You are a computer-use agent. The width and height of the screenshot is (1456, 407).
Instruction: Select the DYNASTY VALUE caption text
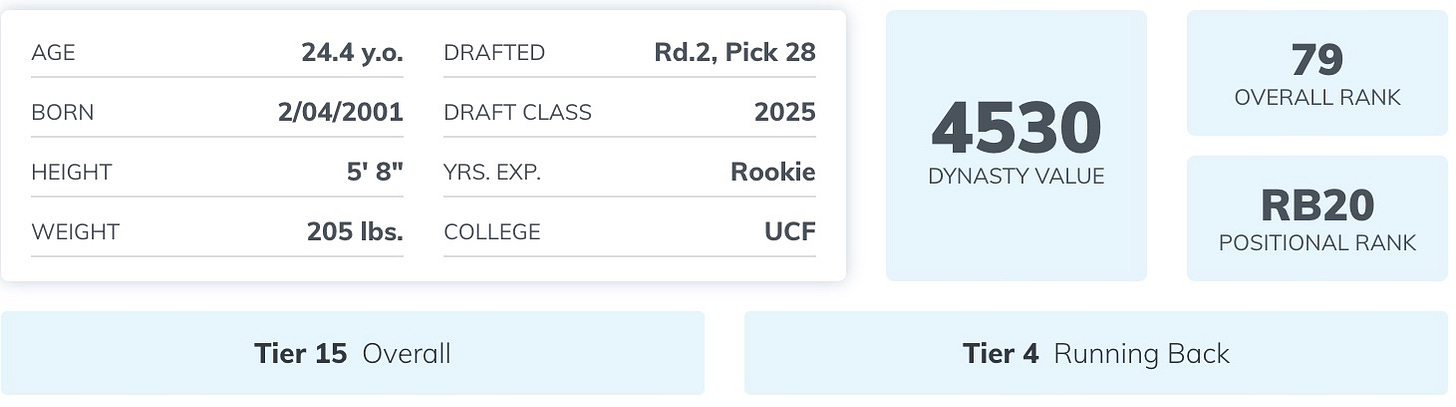[x=1016, y=176]
